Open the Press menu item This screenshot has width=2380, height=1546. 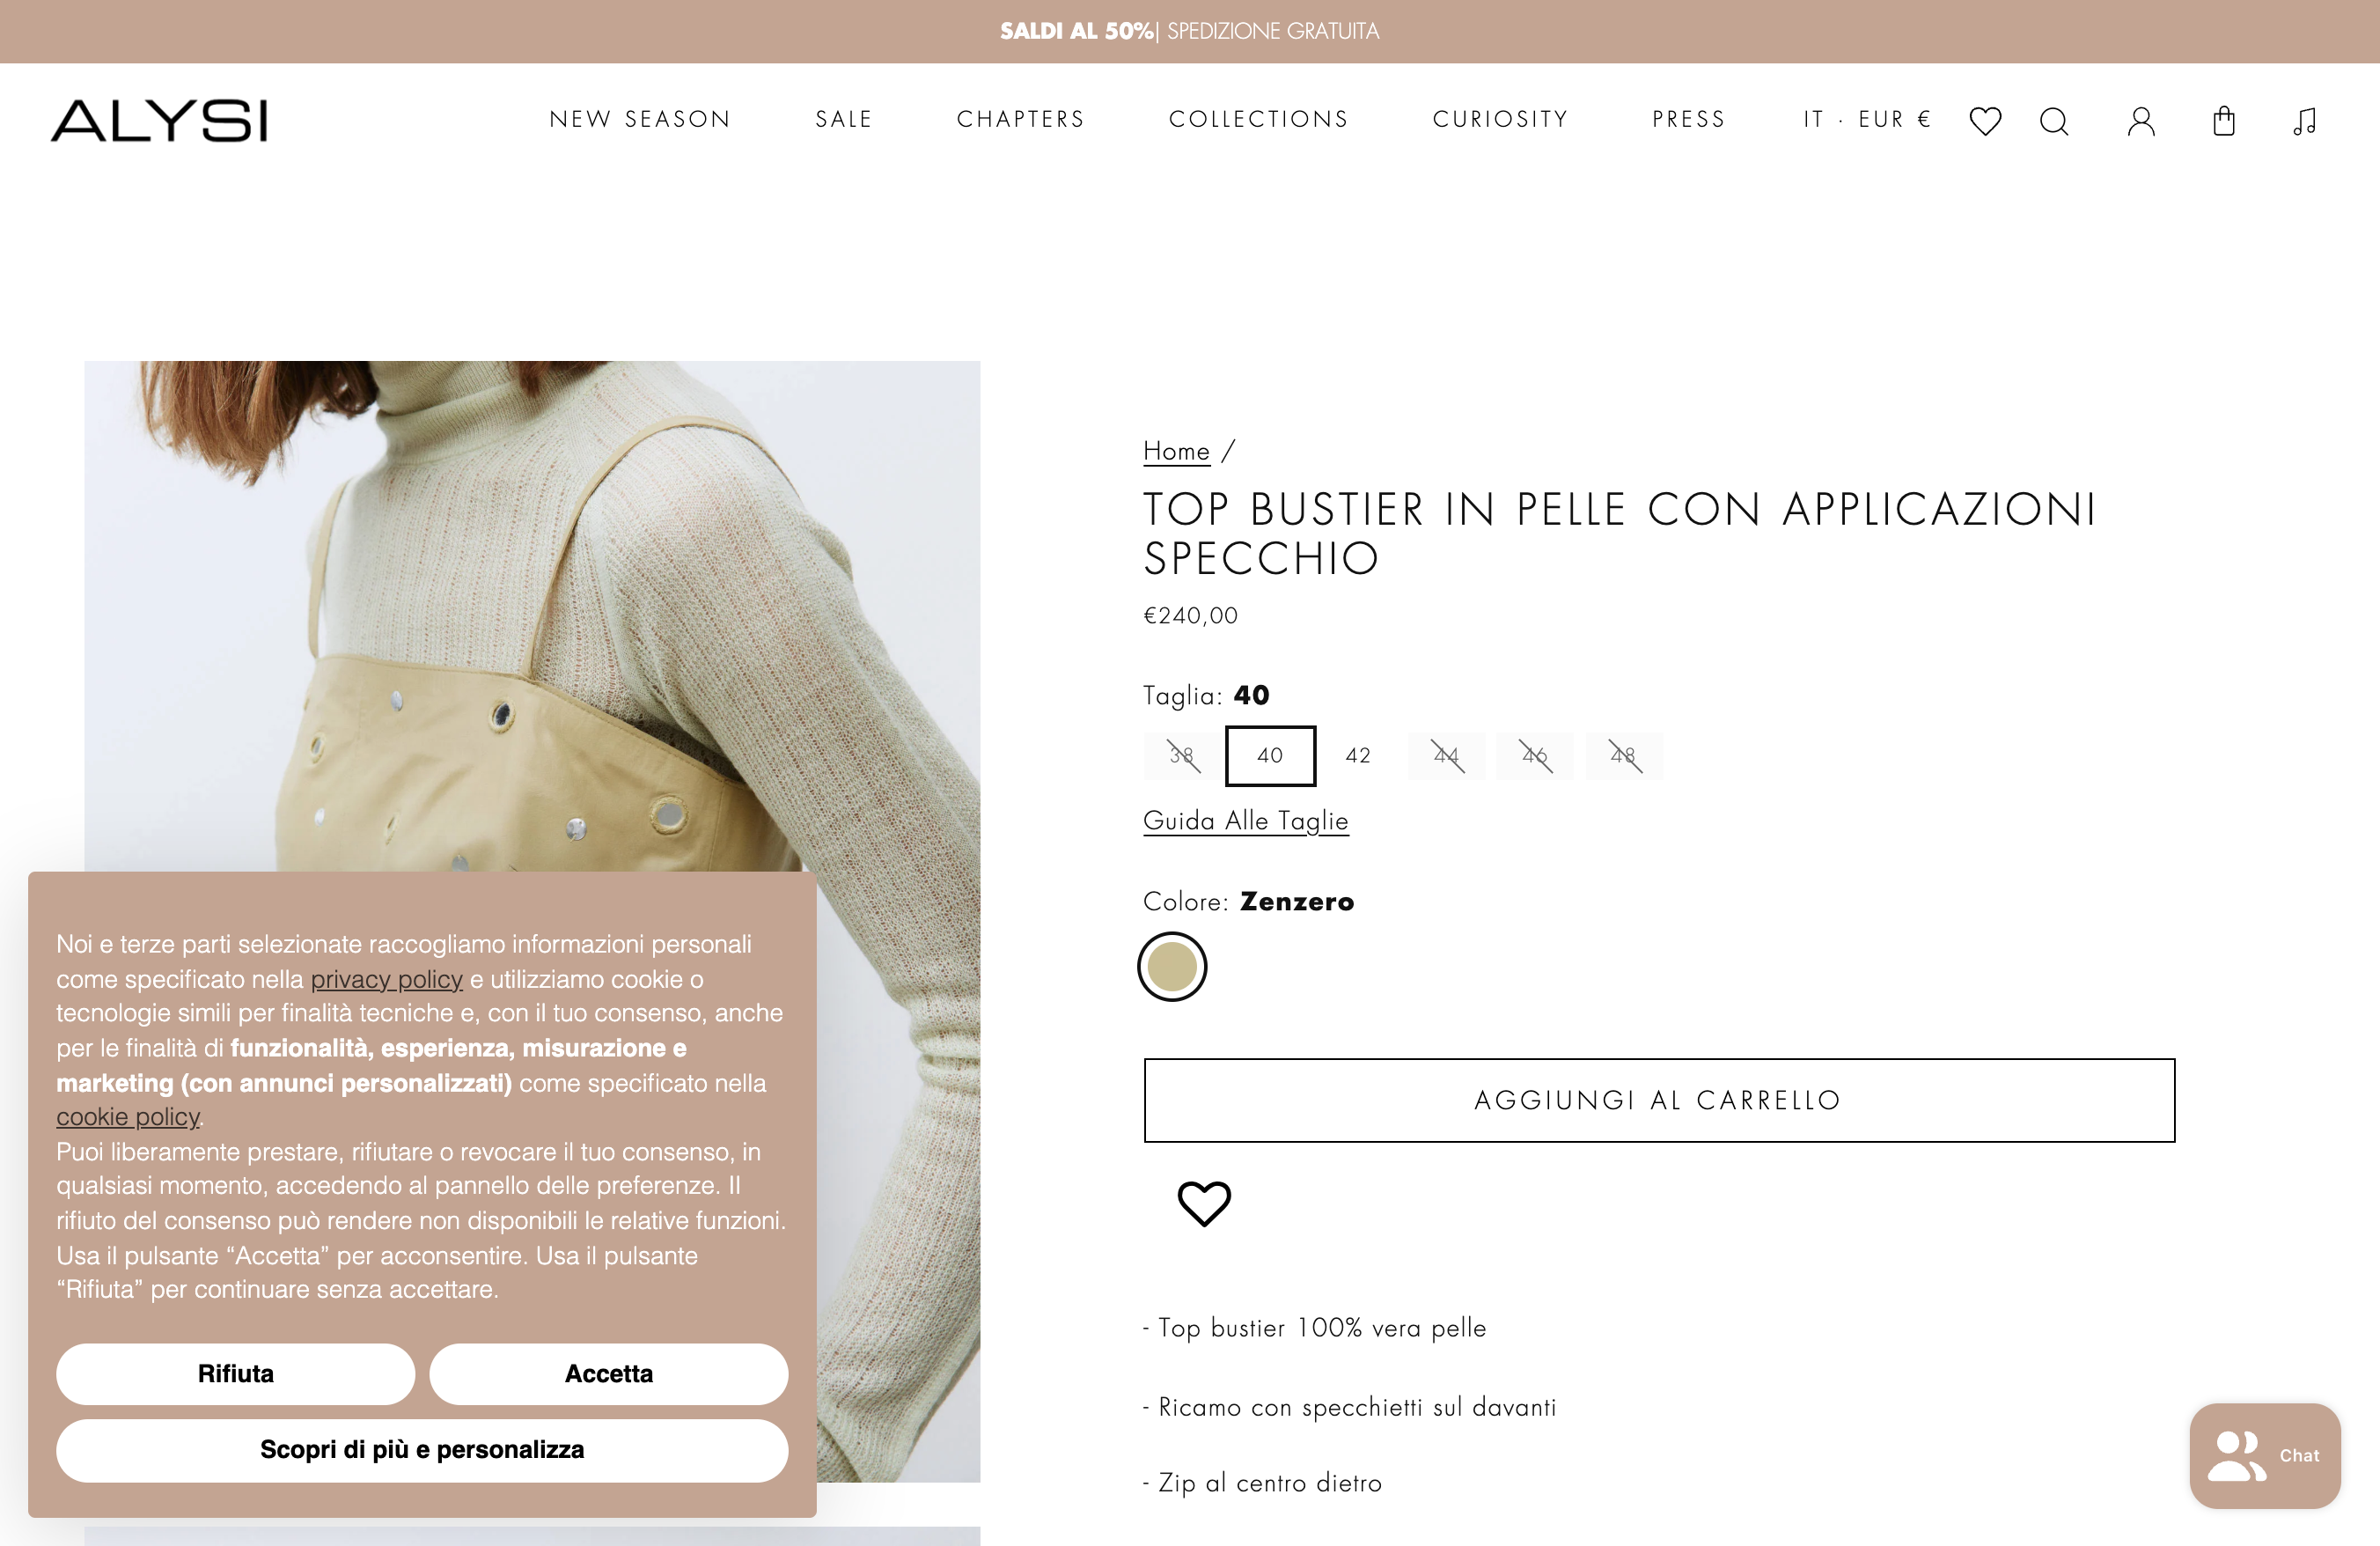(1689, 119)
